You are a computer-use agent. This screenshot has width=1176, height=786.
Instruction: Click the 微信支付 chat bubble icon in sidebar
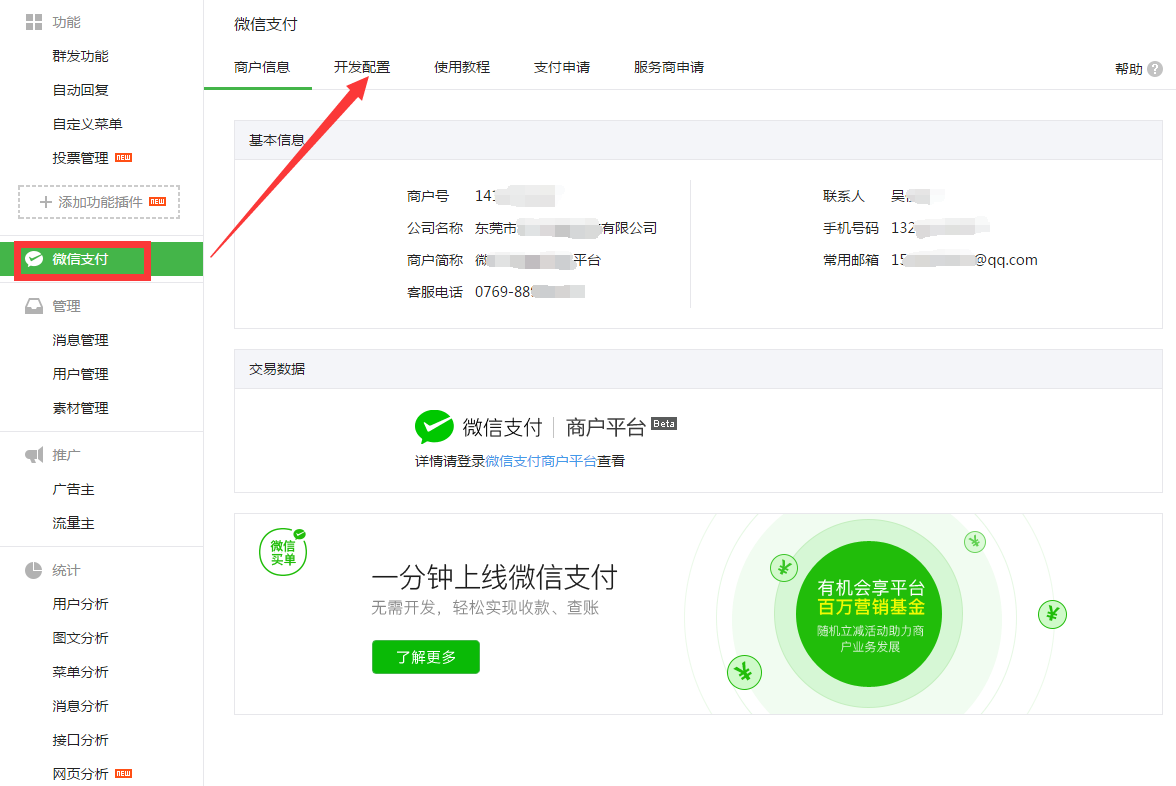click(34, 260)
